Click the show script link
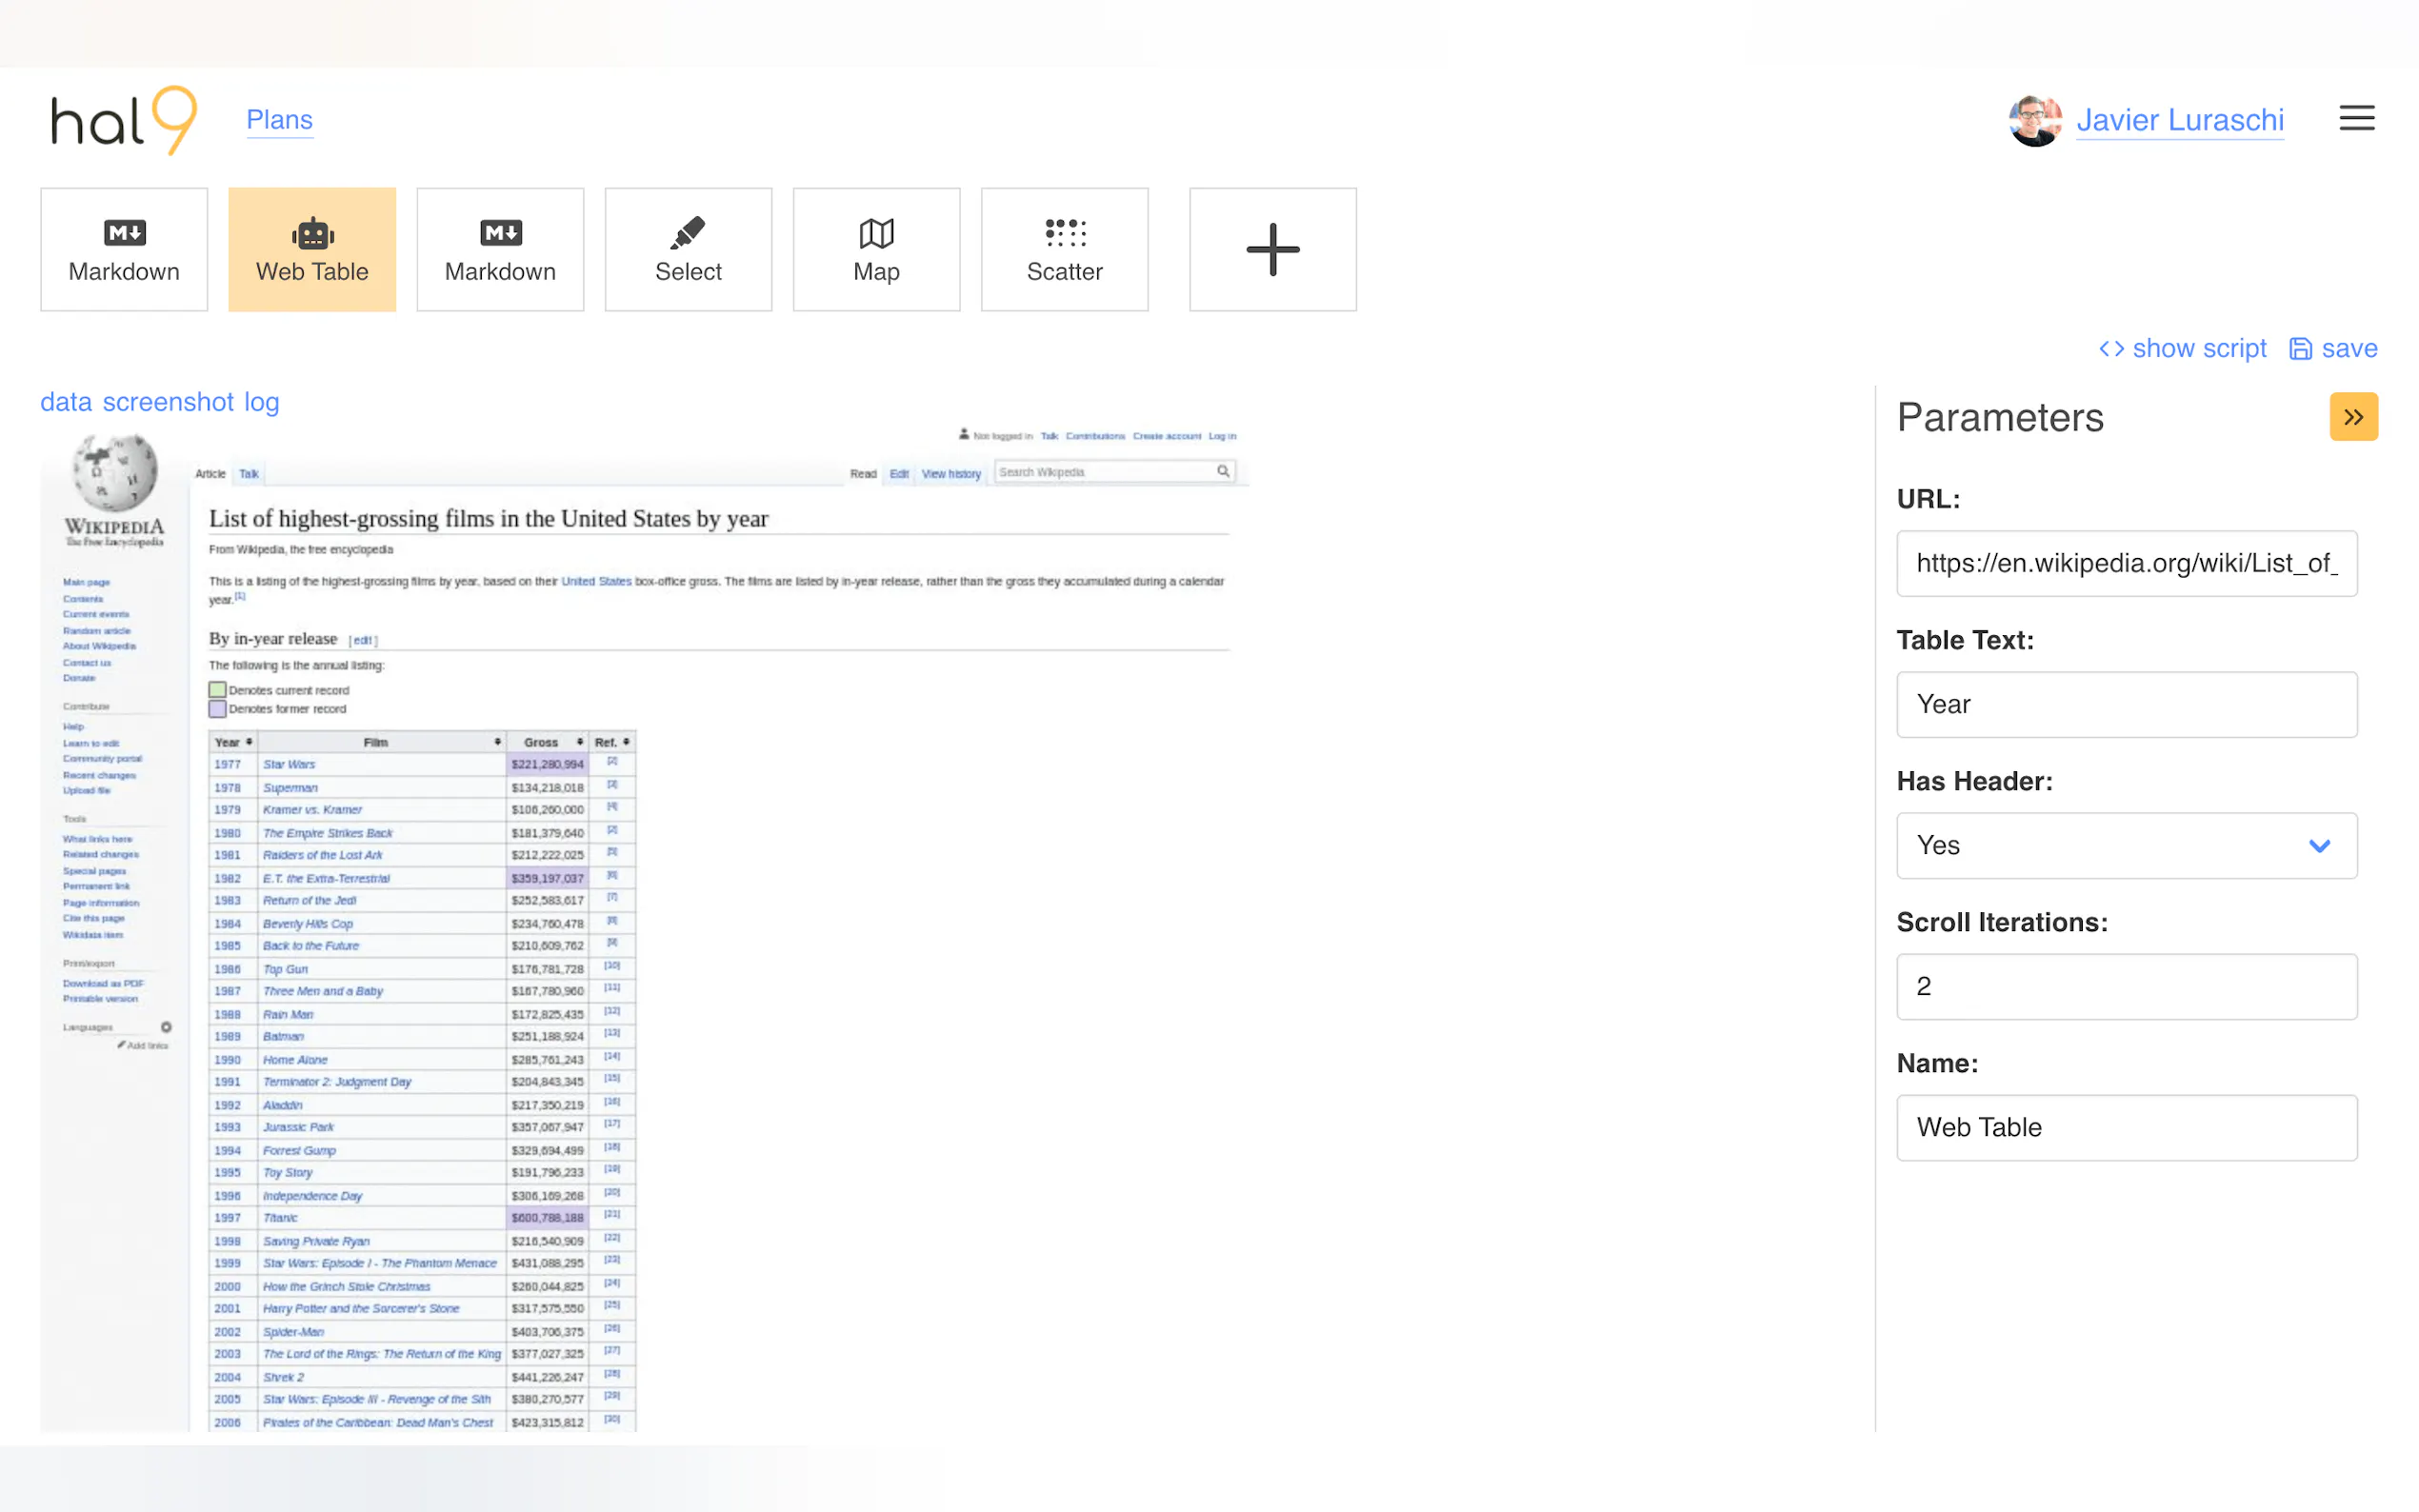2419x1512 pixels. pos(2182,348)
